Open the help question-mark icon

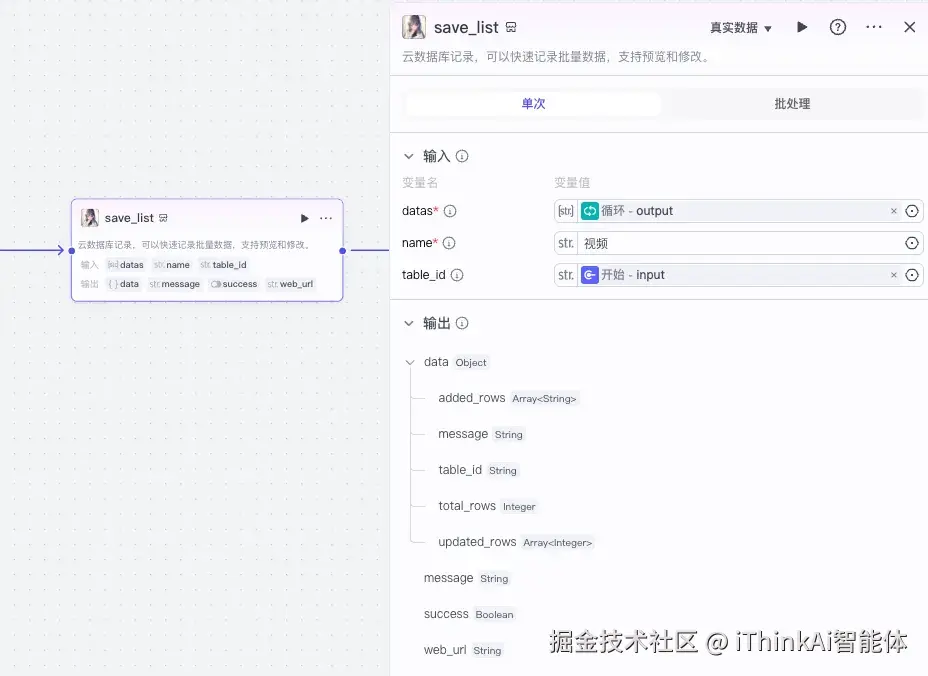838,27
